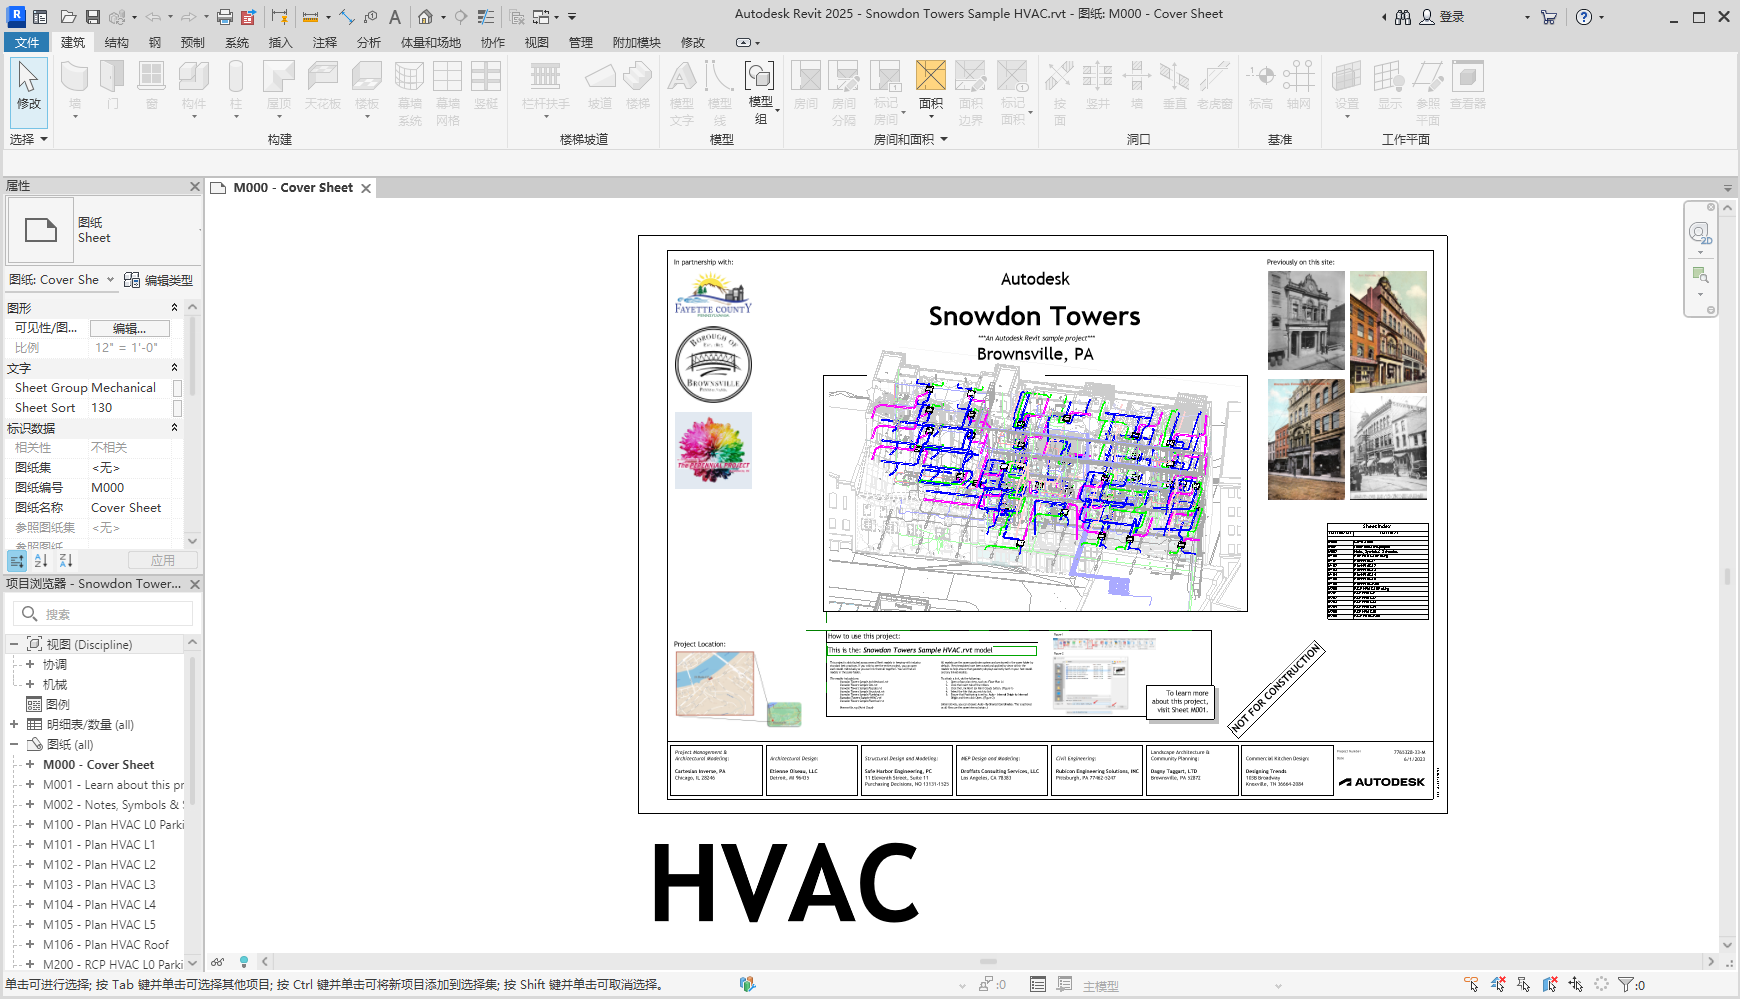Click the 编辑类型 button

click(x=158, y=280)
